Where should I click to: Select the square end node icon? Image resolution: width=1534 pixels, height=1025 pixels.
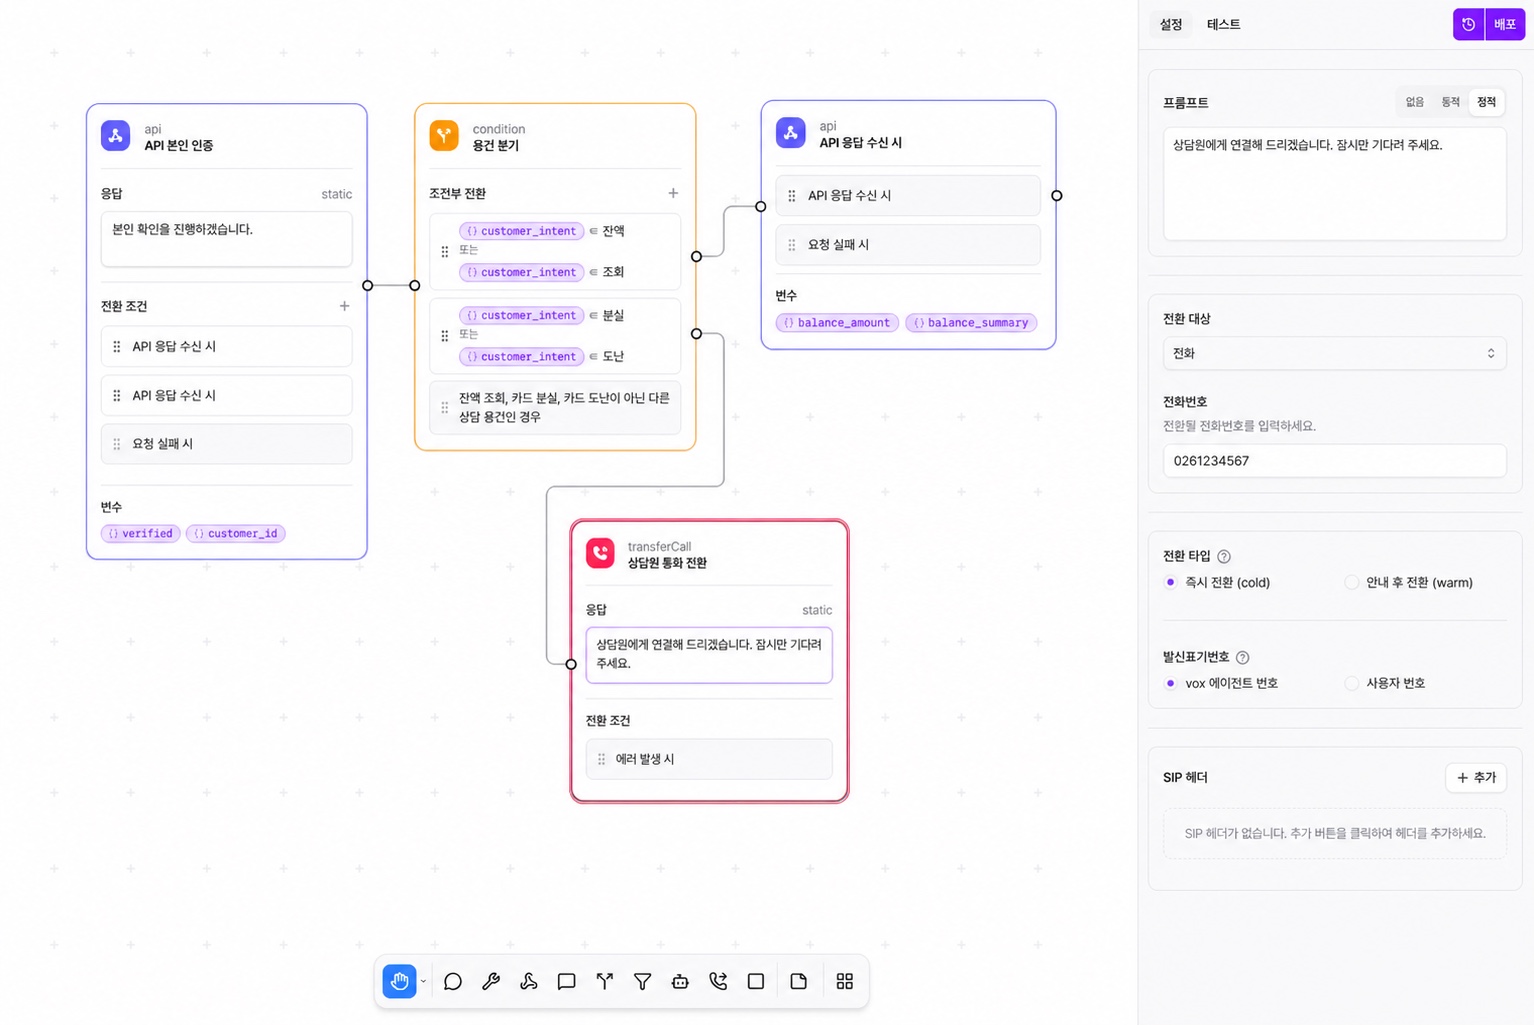tap(756, 981)
